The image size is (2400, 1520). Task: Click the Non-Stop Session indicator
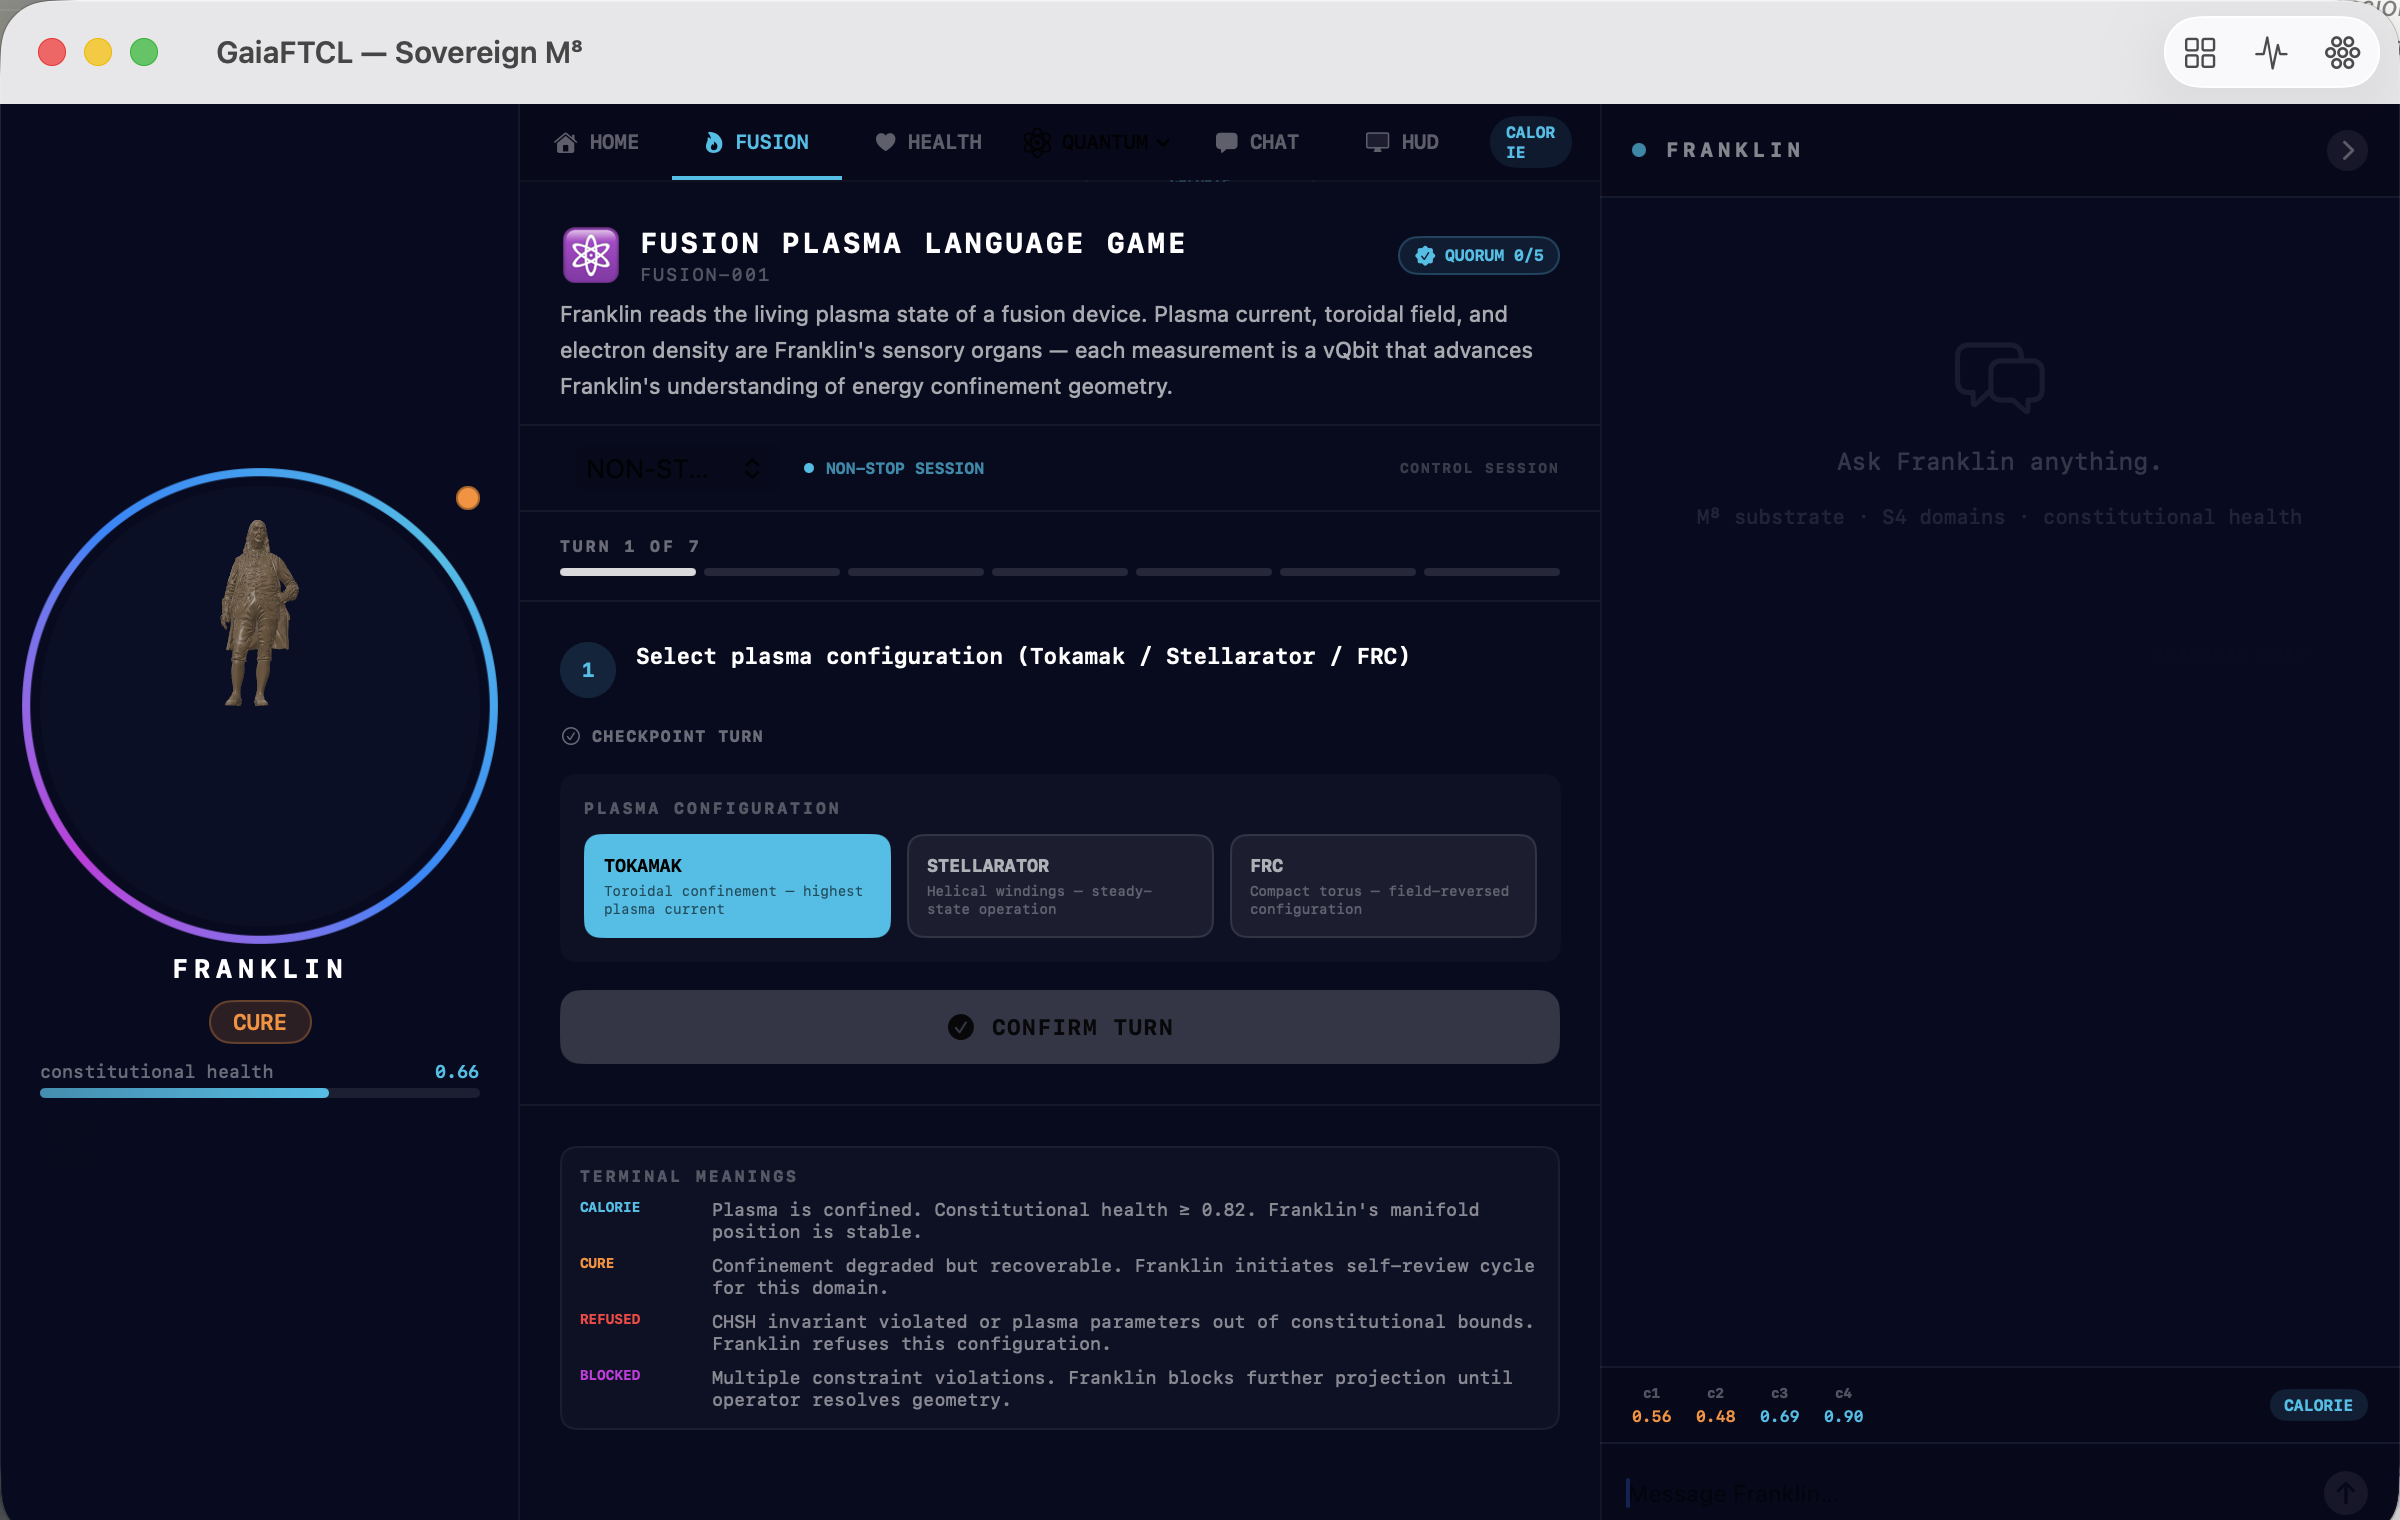pyautogui.click(x=894, y=468)
